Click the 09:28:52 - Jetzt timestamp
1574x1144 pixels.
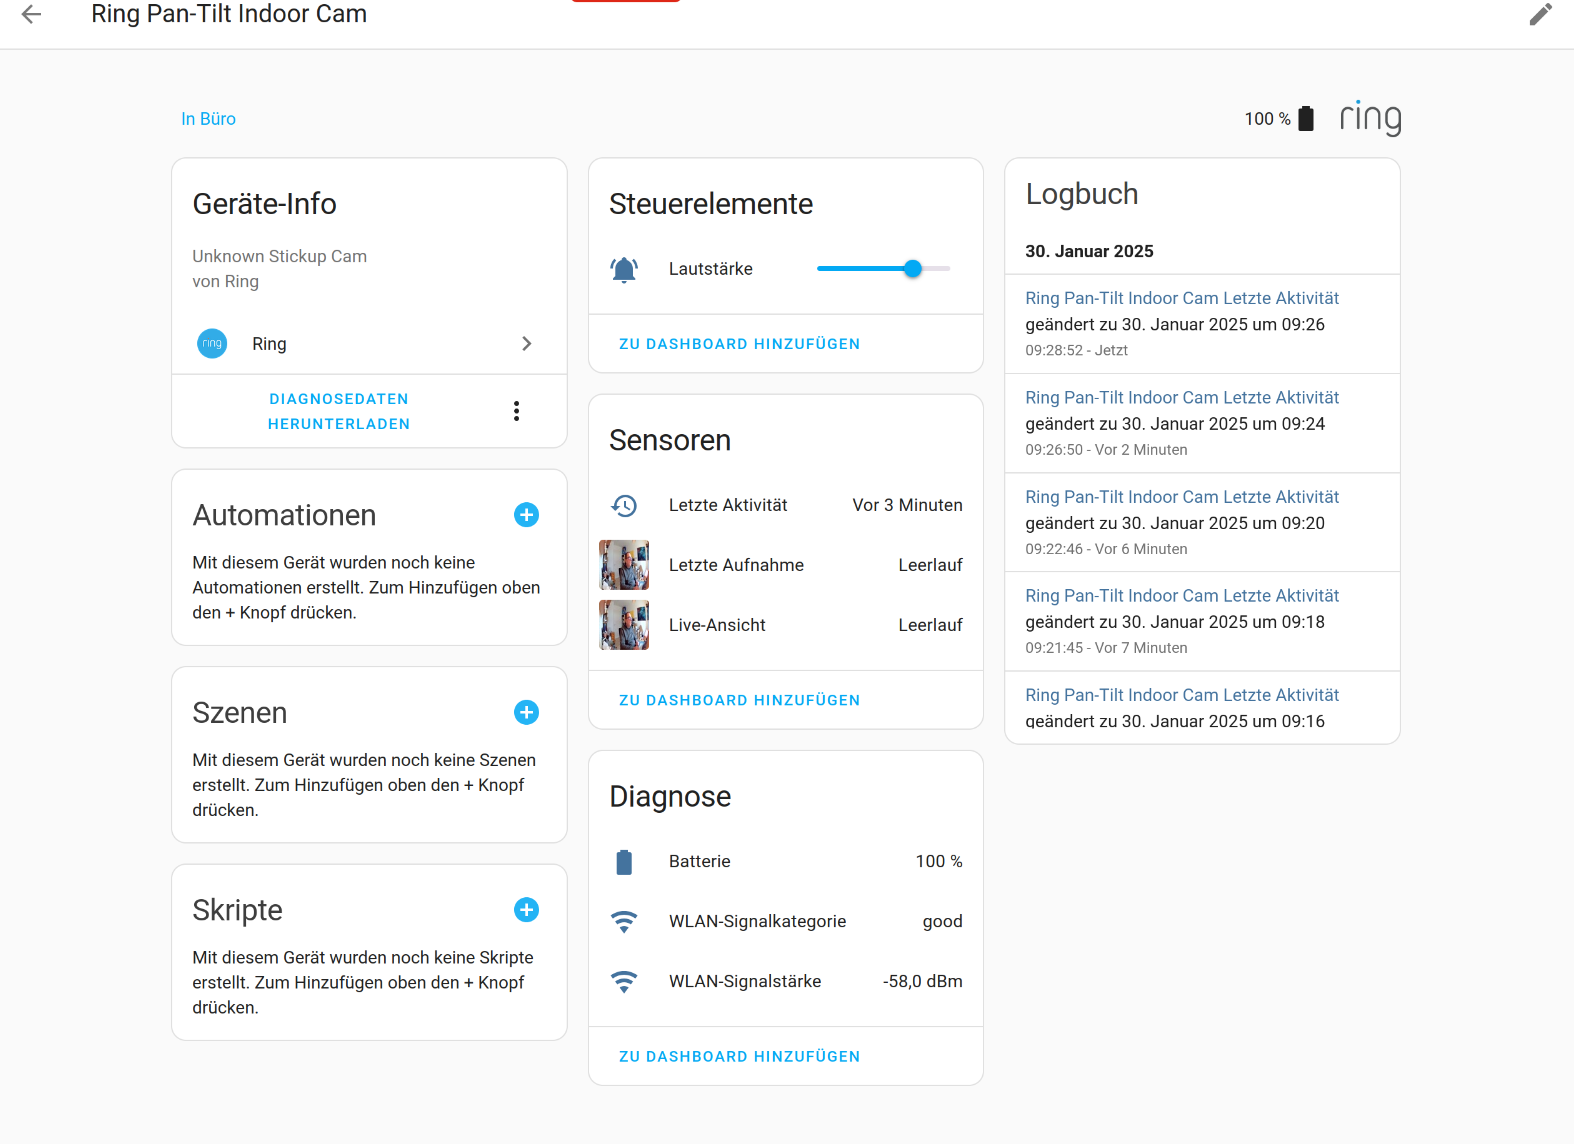click(1076, 350)
